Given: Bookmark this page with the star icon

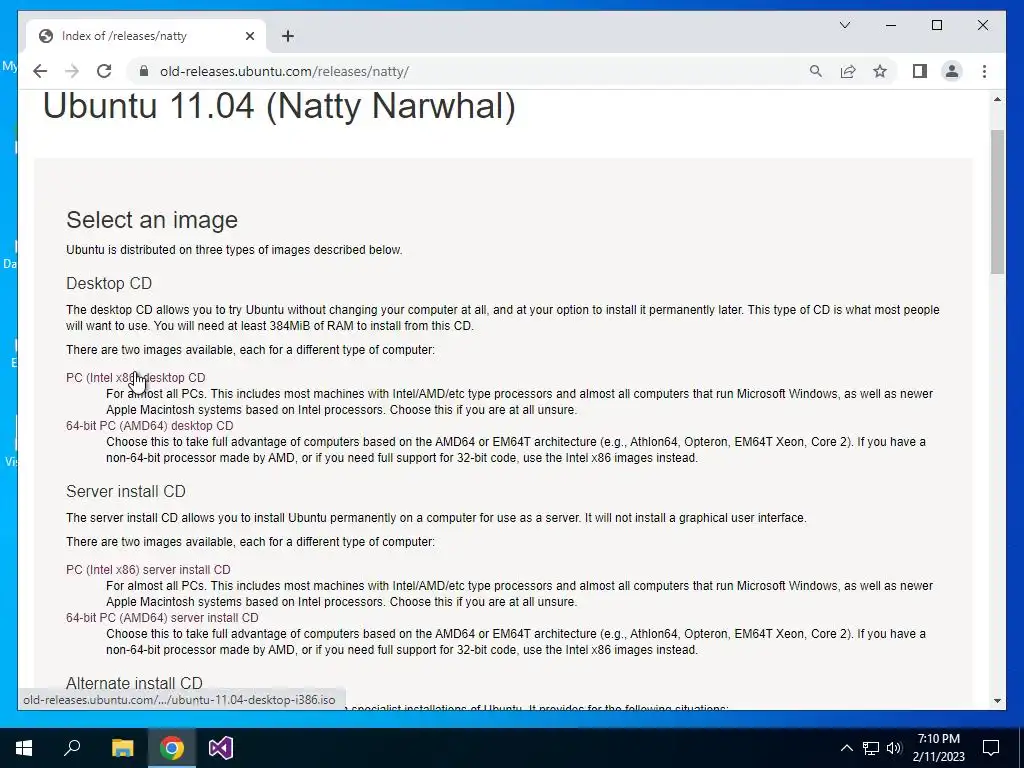Looking at the screenshot, I should coord(880,71).
